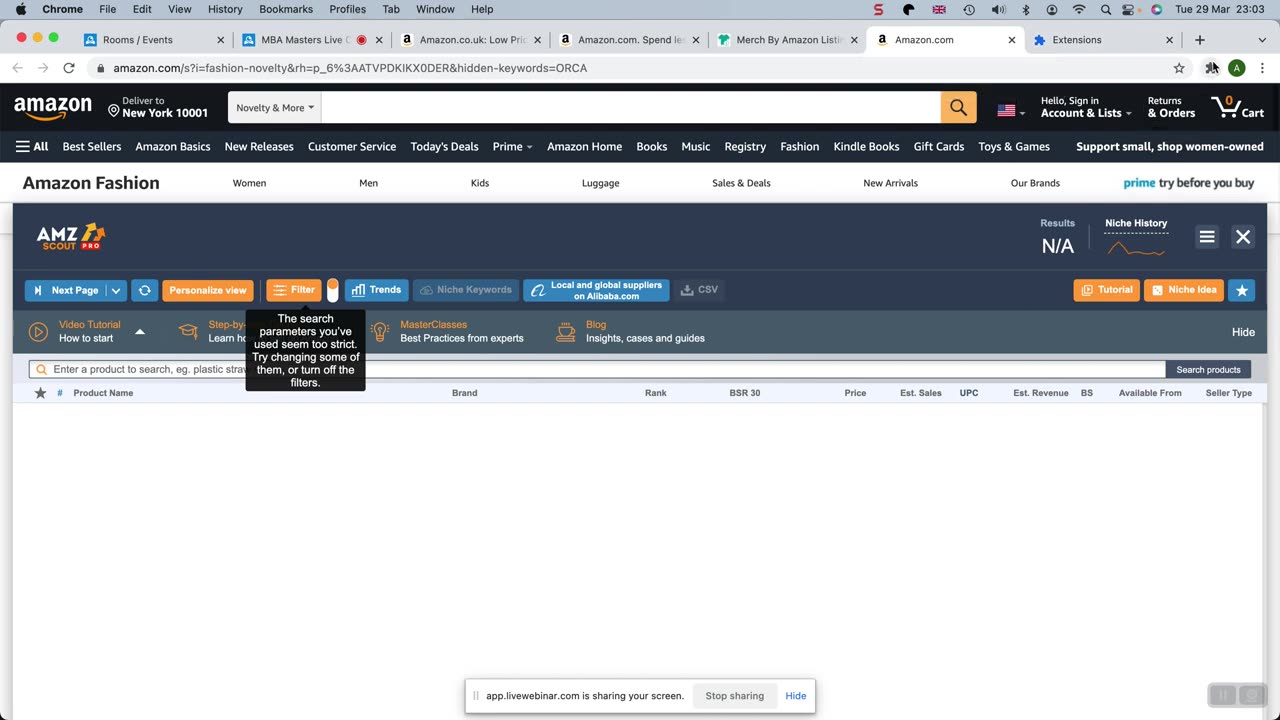This screenshot has width=1280, height=720.
Task: Open Returns & Orders
Action: point(1171,108)
